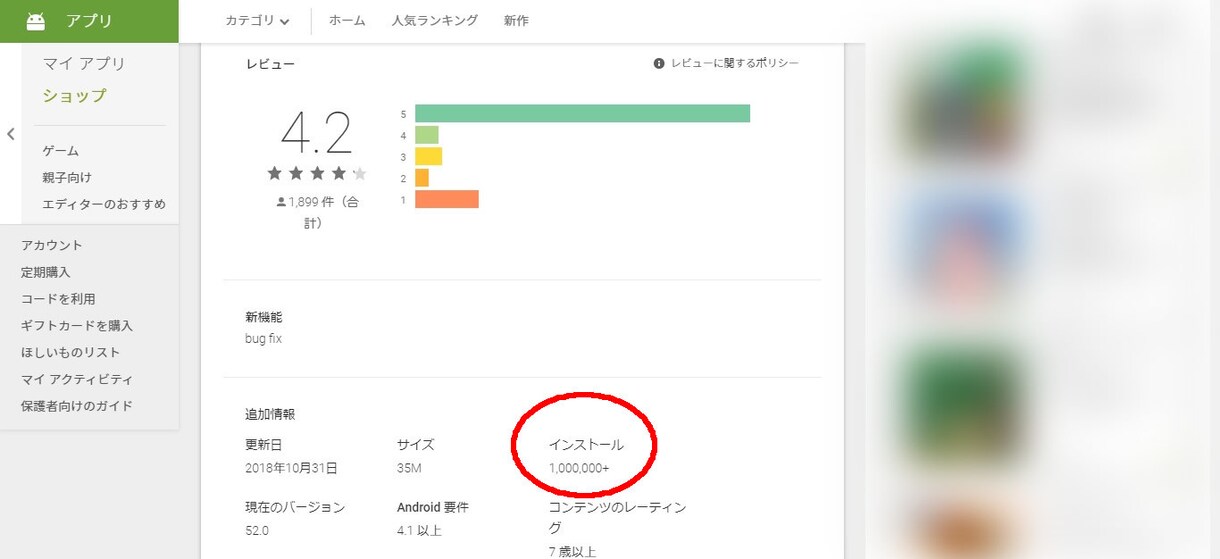Open the レビューに関するポリシー link
Screen dimensions: 1220x559
735,63
